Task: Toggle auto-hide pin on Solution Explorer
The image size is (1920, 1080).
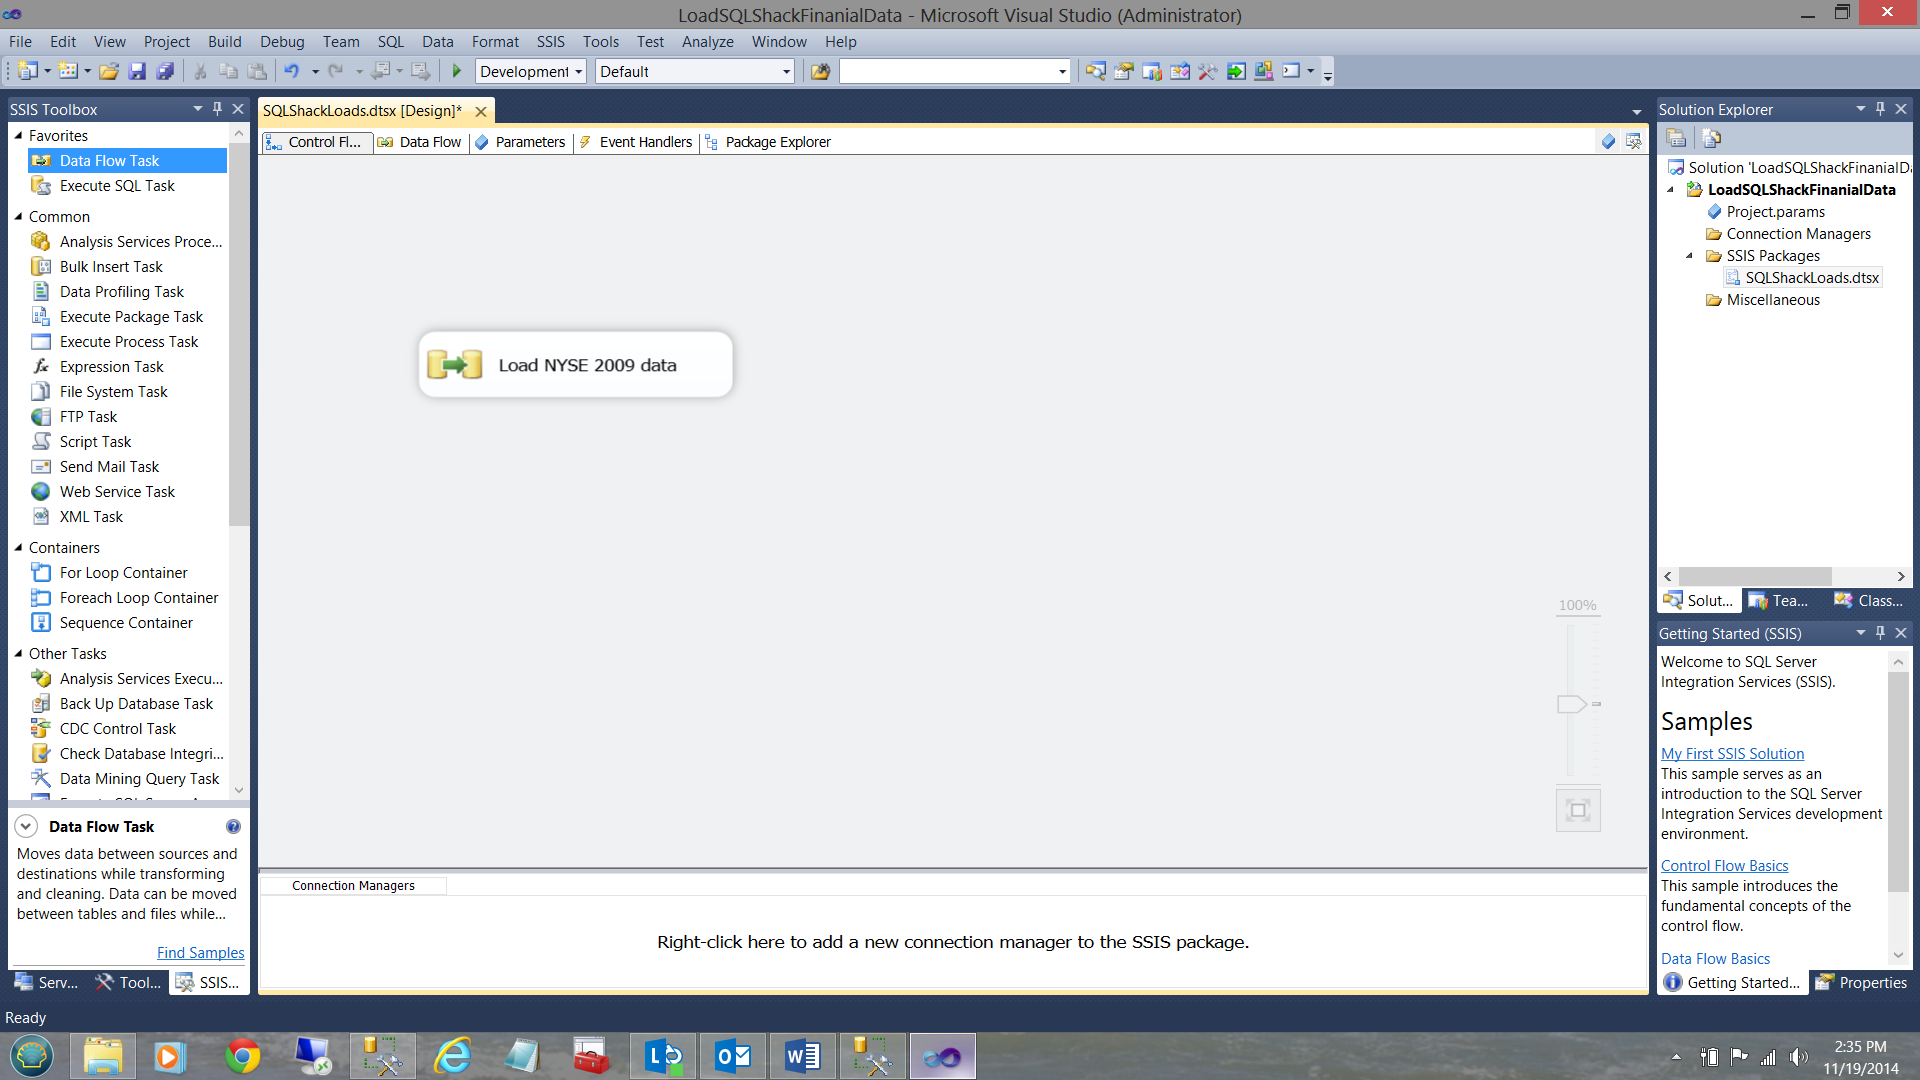Action: pyautogui.click(x=1880, y=109)
